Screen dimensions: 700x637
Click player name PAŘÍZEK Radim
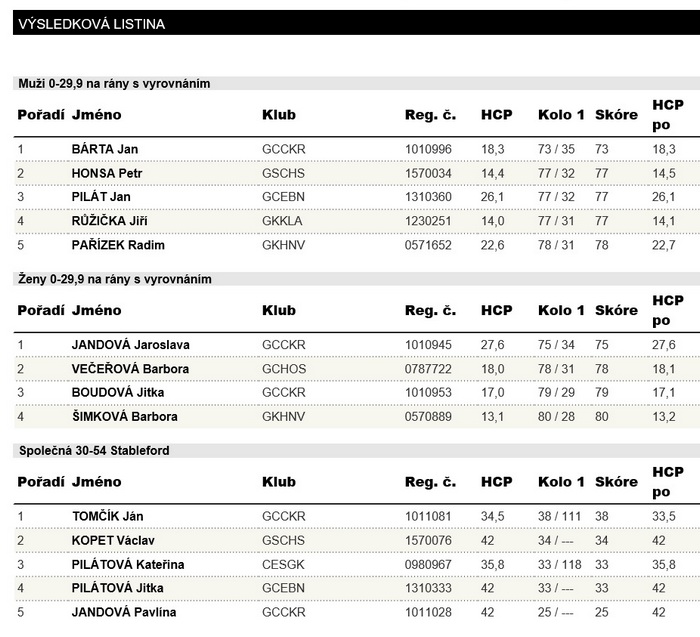tap(118, 245)
